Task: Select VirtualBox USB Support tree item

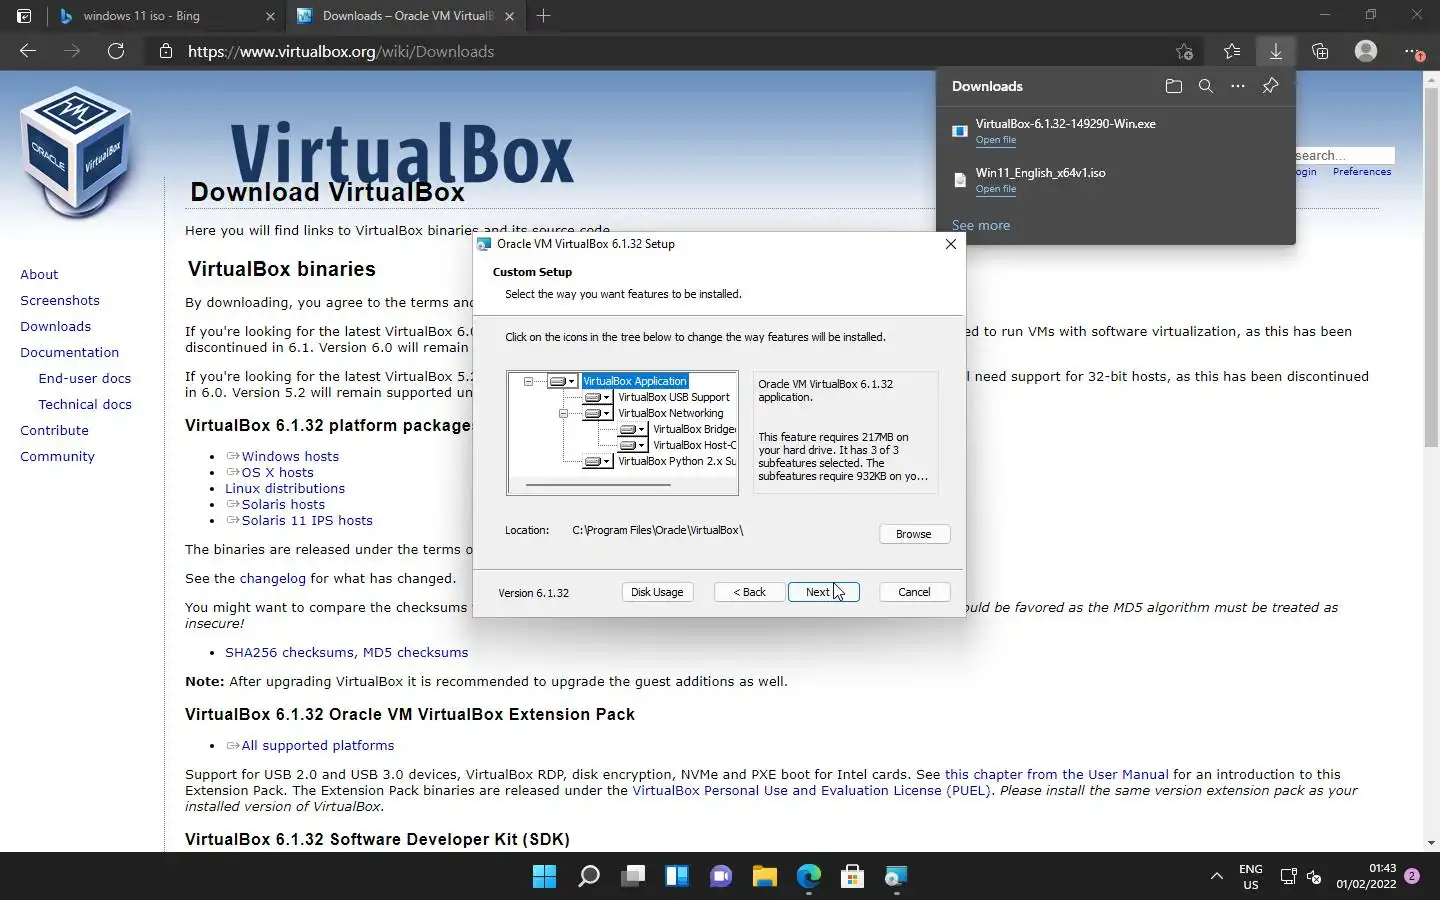Action: click(x=674, y=397)
